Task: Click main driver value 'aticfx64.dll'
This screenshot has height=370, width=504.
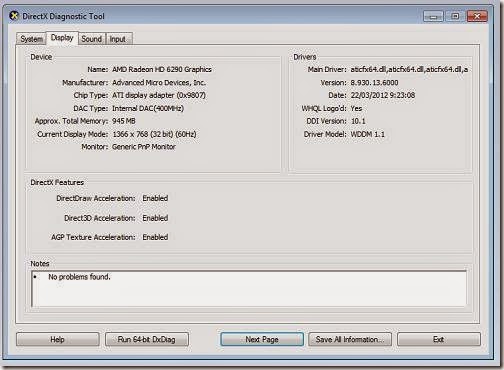Action: [x=409, y=69]
